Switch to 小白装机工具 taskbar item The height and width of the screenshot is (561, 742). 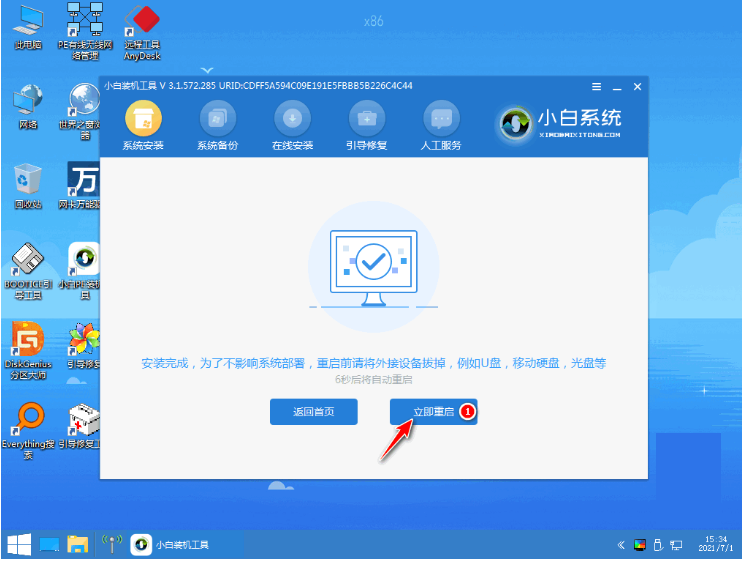[170, 545]
